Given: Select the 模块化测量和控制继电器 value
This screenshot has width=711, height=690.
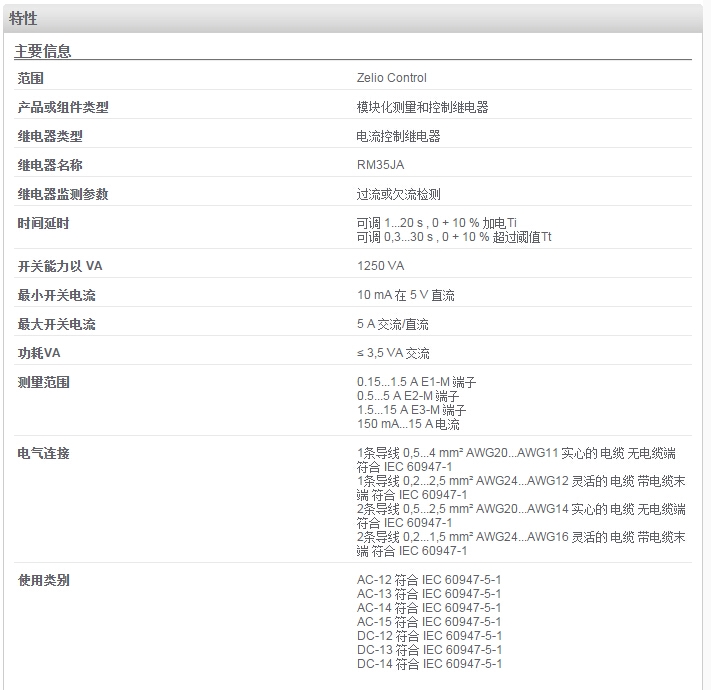Looking at the screenshot, I should point(423,107).
